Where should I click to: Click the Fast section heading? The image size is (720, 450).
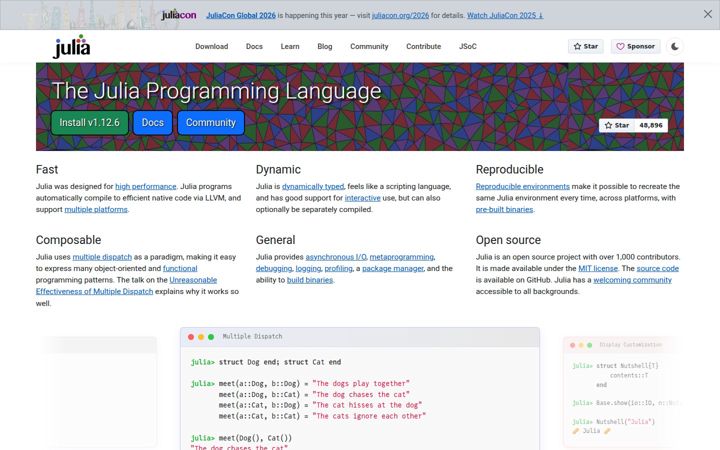[47, 169]
